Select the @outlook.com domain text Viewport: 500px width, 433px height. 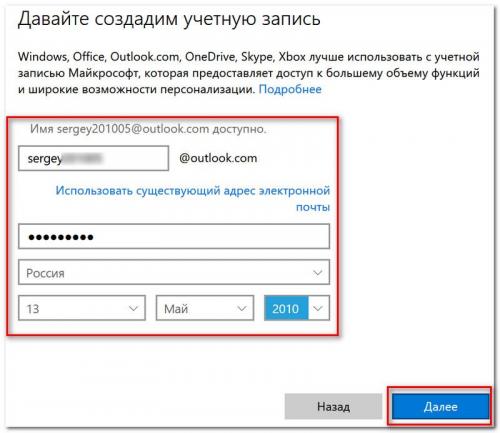218,158
